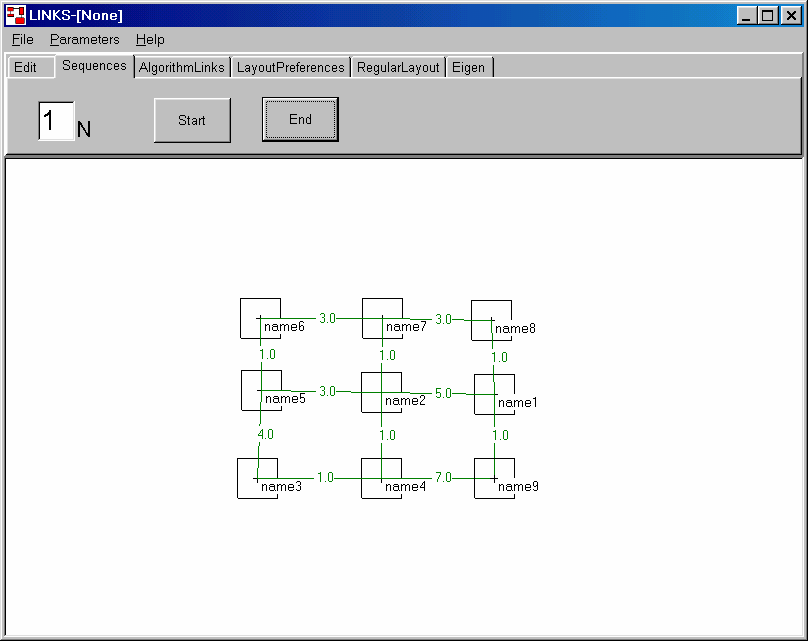Select the name8 node box

point(491,320)
